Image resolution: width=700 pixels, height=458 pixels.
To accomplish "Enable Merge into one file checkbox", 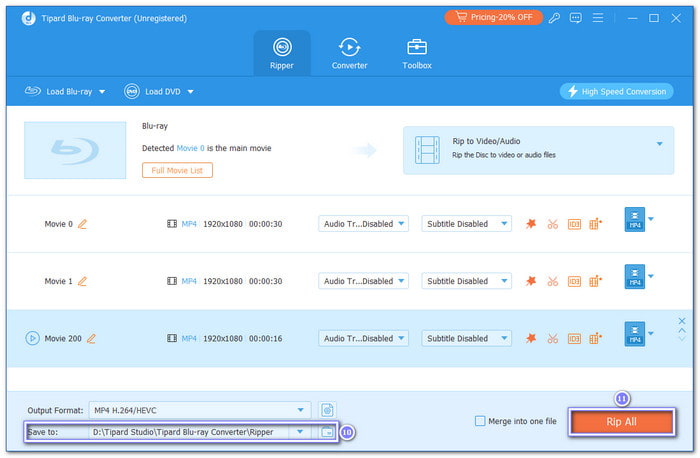I will [480, 421].
